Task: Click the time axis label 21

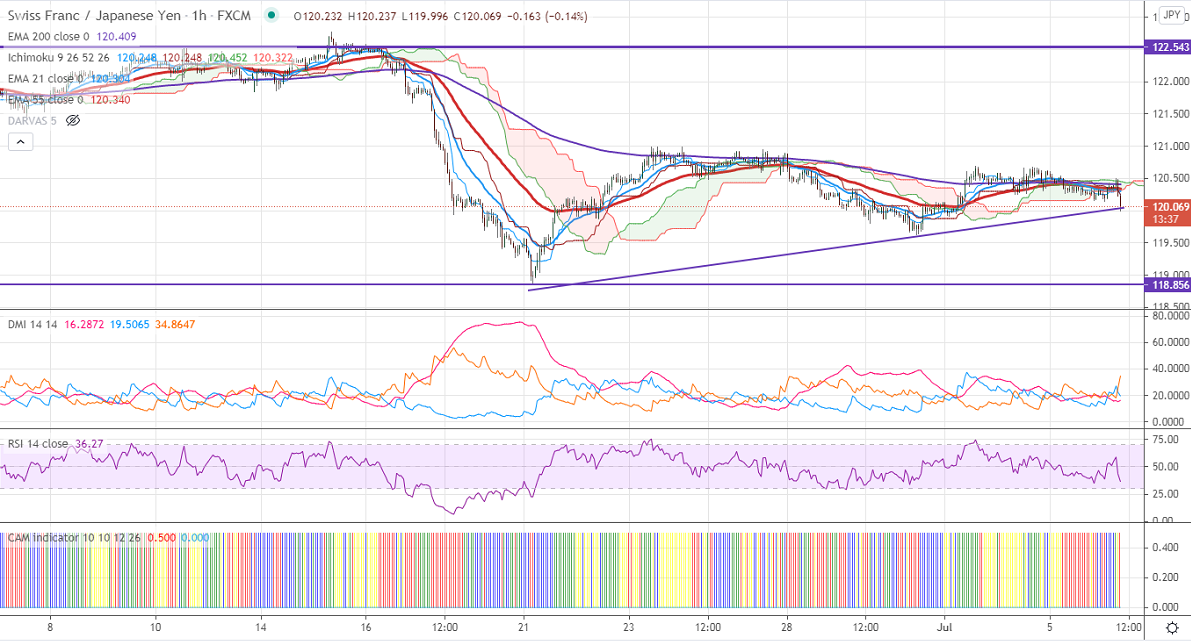Action: tap(523, 628)
